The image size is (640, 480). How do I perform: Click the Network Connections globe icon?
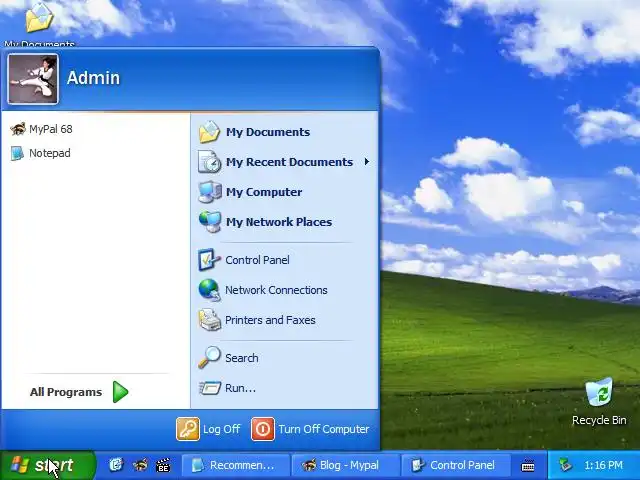[209, 290]
